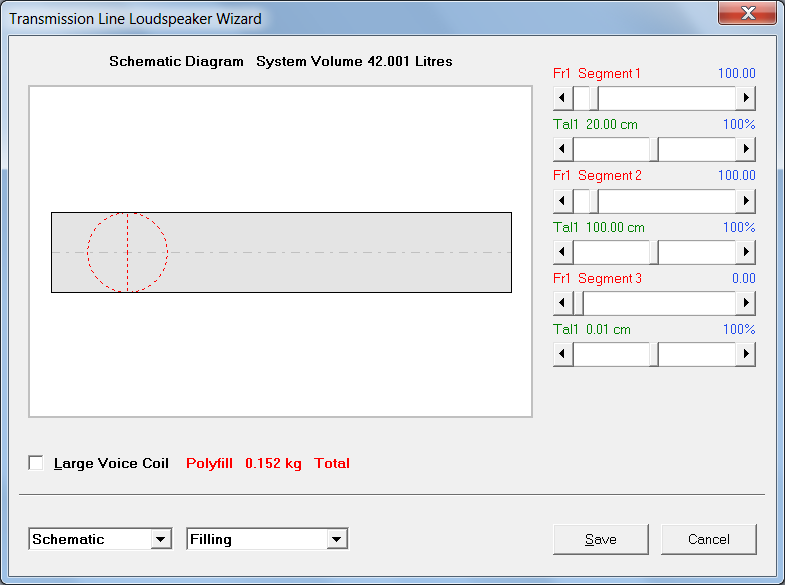Click the Tal1 100.00 cm slider thumb
Screen dimensions: 785x585
pos(654,252)
